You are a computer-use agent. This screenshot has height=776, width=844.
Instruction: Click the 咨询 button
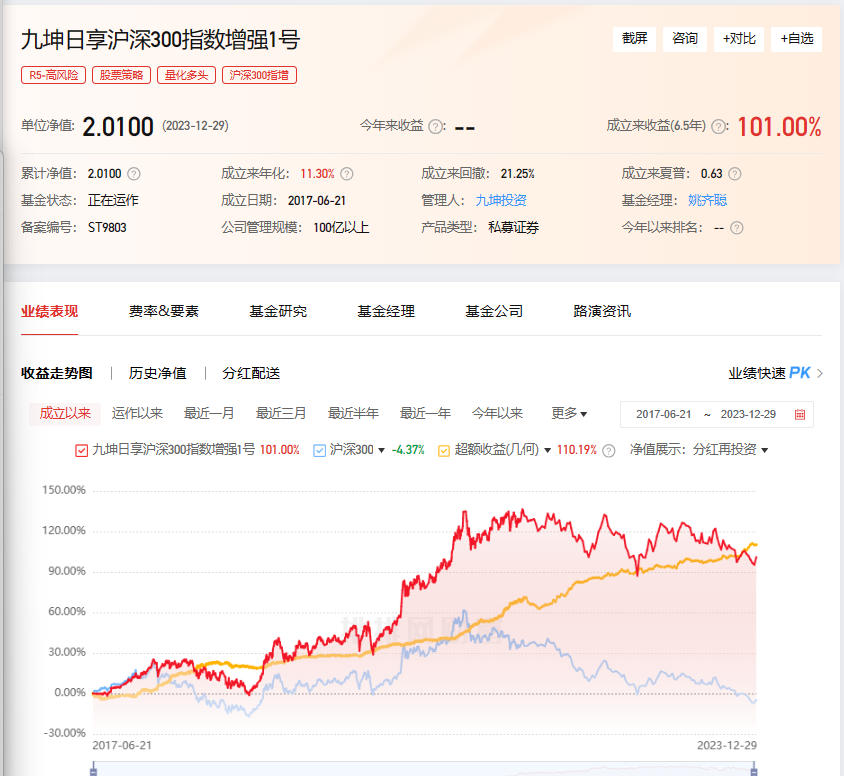(685, 39)
